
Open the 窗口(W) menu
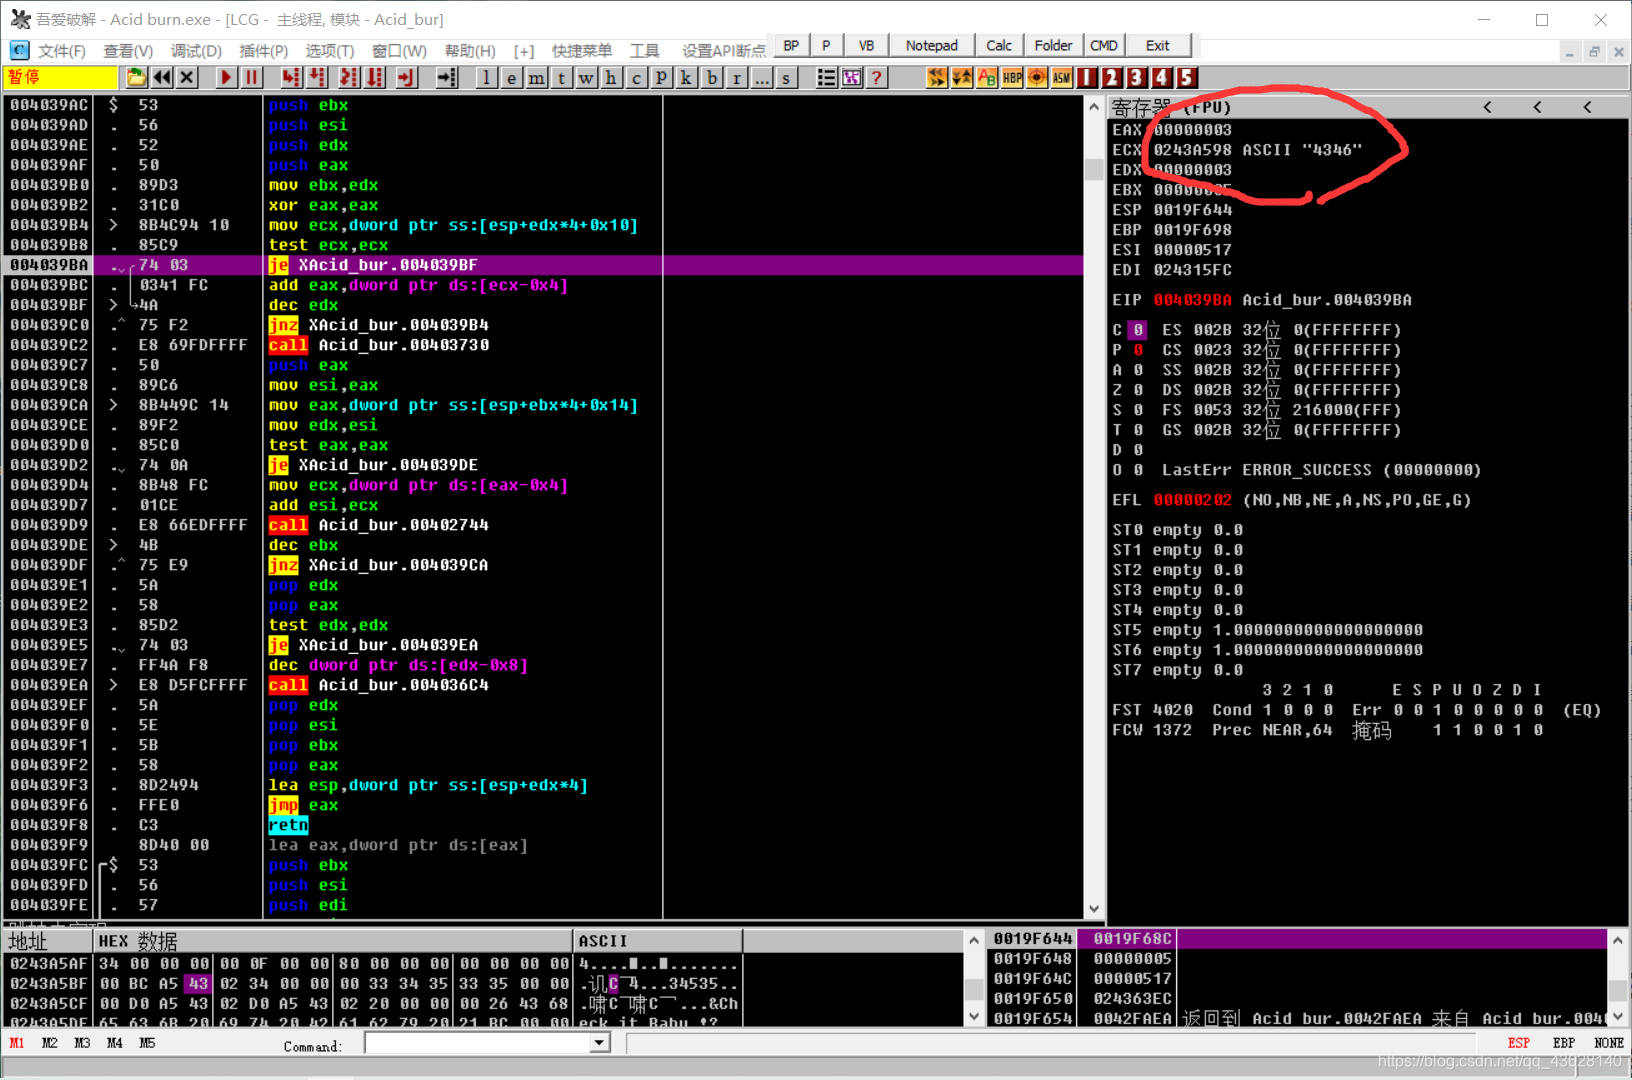coord(399,51)
